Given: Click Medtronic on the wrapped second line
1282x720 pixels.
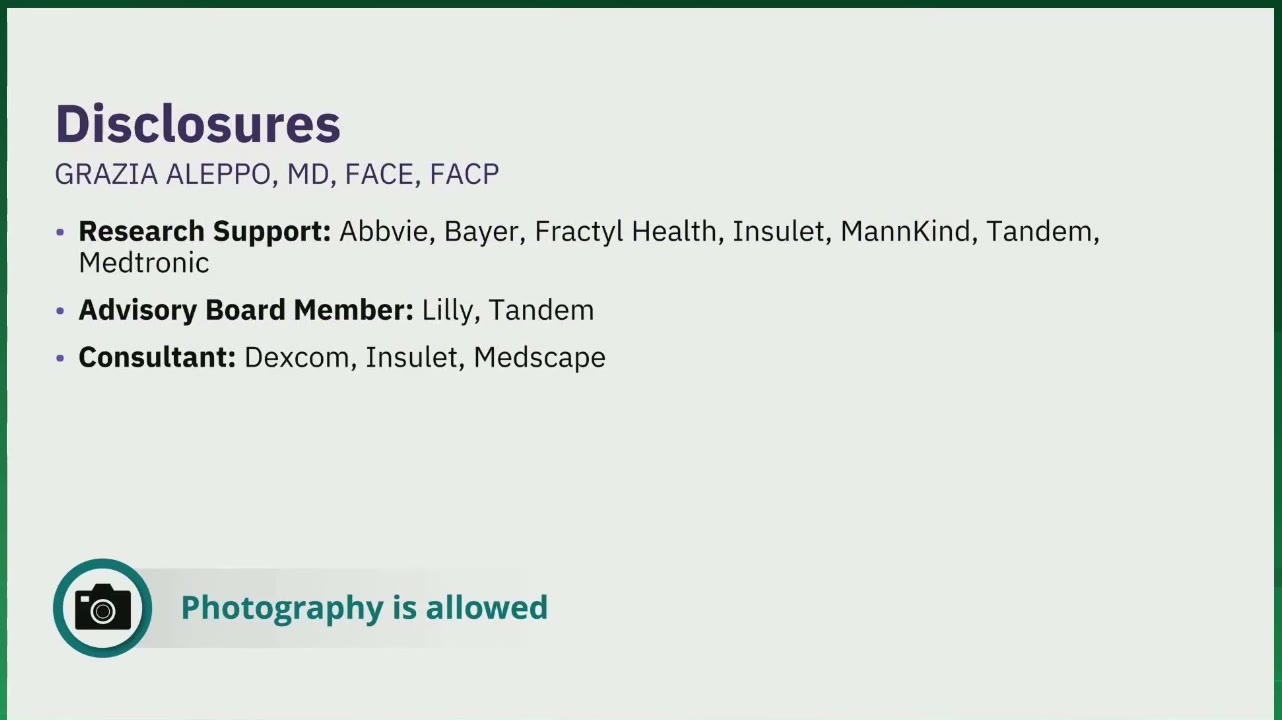Looking at the screenshot, I should [x=144, y=263].
